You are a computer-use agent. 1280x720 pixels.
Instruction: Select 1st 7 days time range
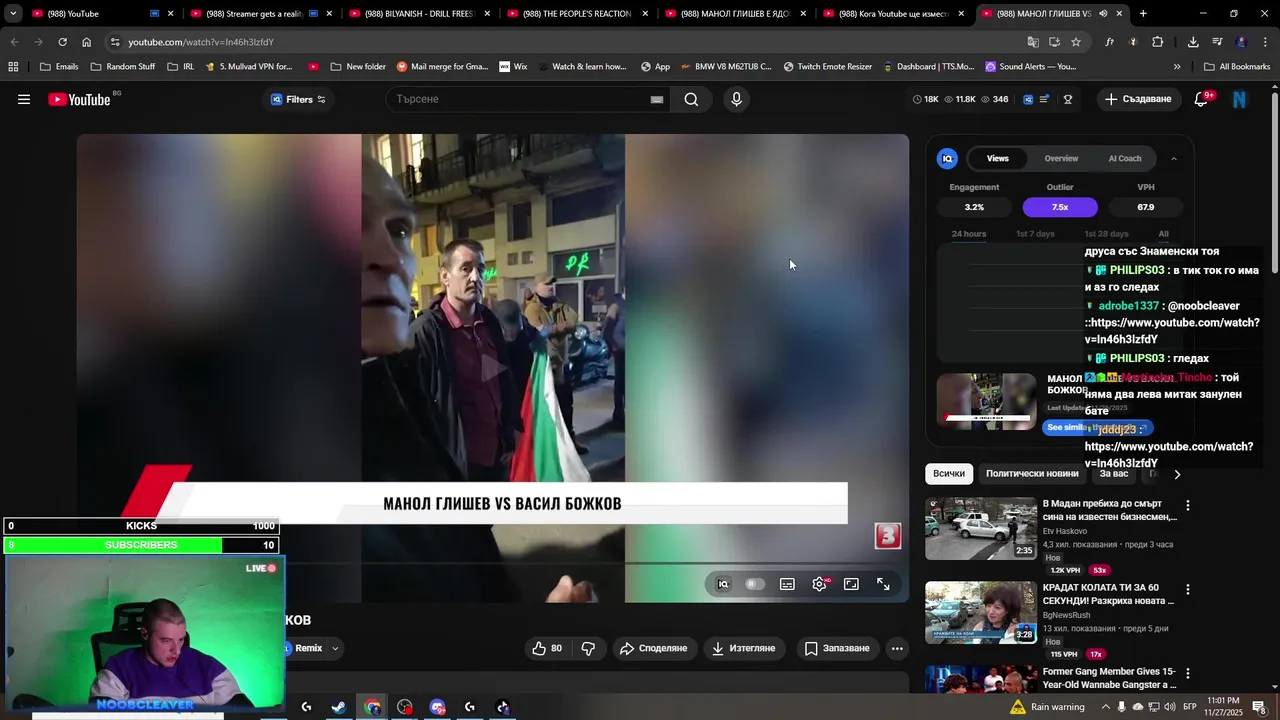point(1035,234)
